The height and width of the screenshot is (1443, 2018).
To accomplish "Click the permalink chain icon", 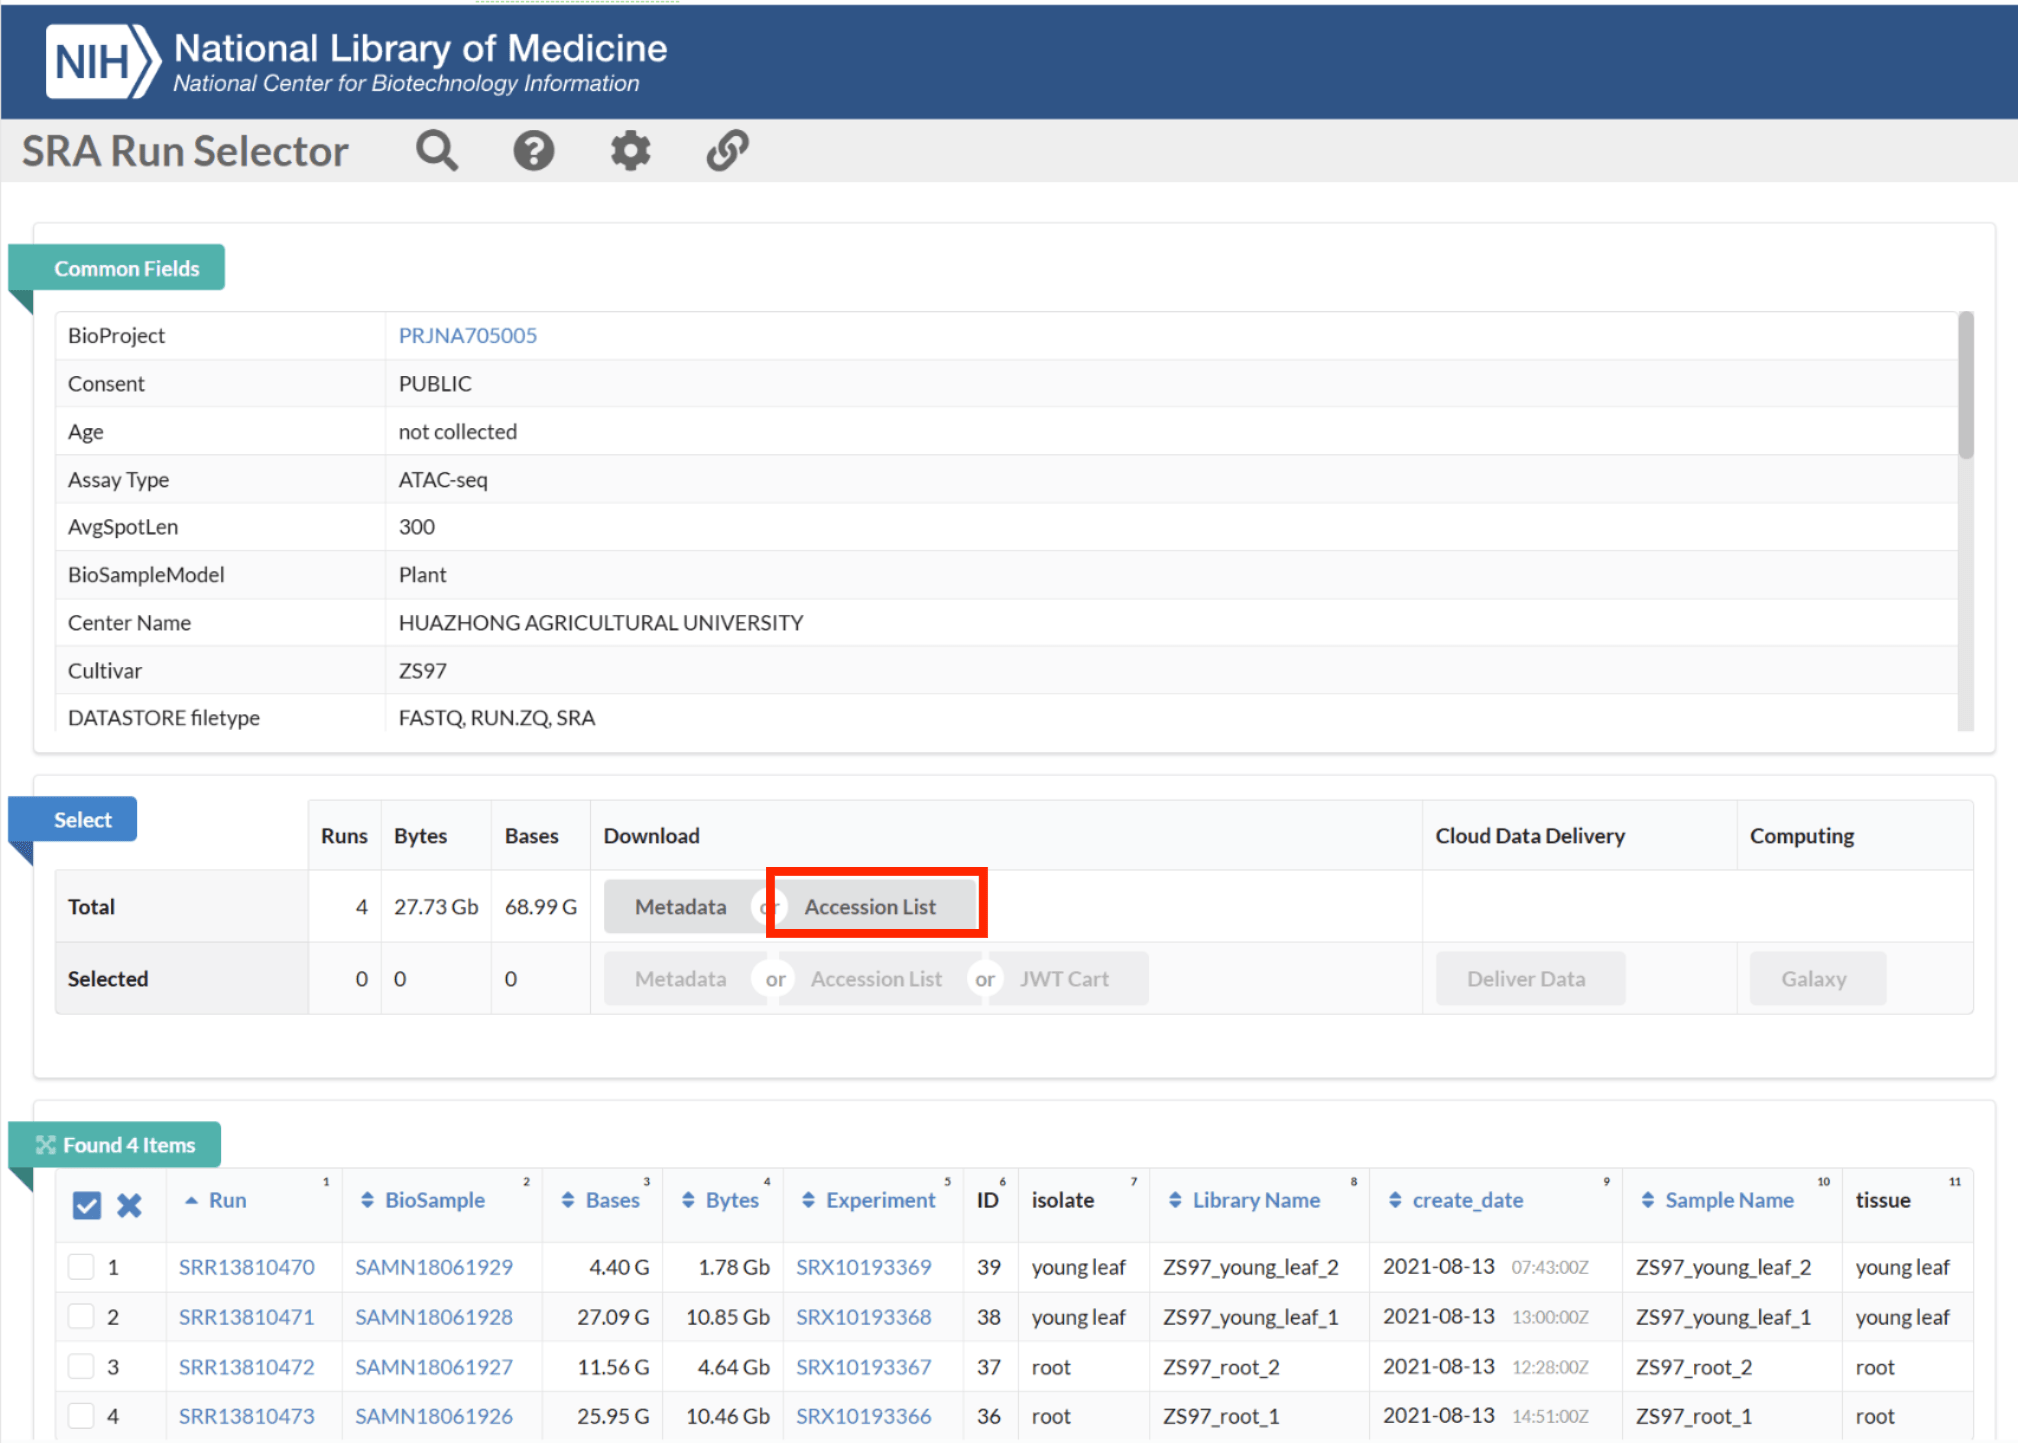I will pos(727,151).
